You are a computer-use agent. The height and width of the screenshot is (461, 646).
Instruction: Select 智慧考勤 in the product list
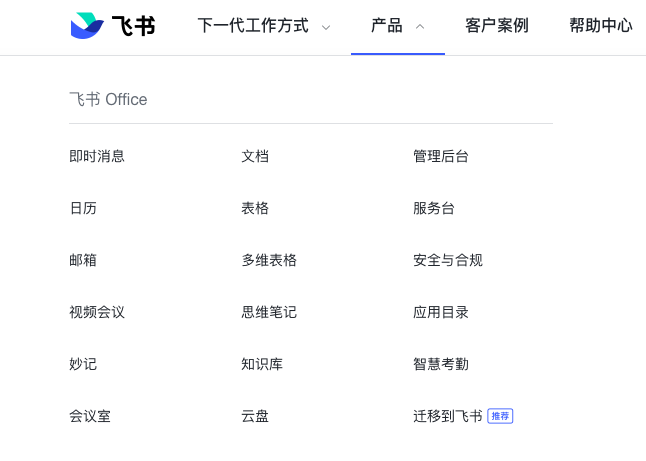[441, 364]
